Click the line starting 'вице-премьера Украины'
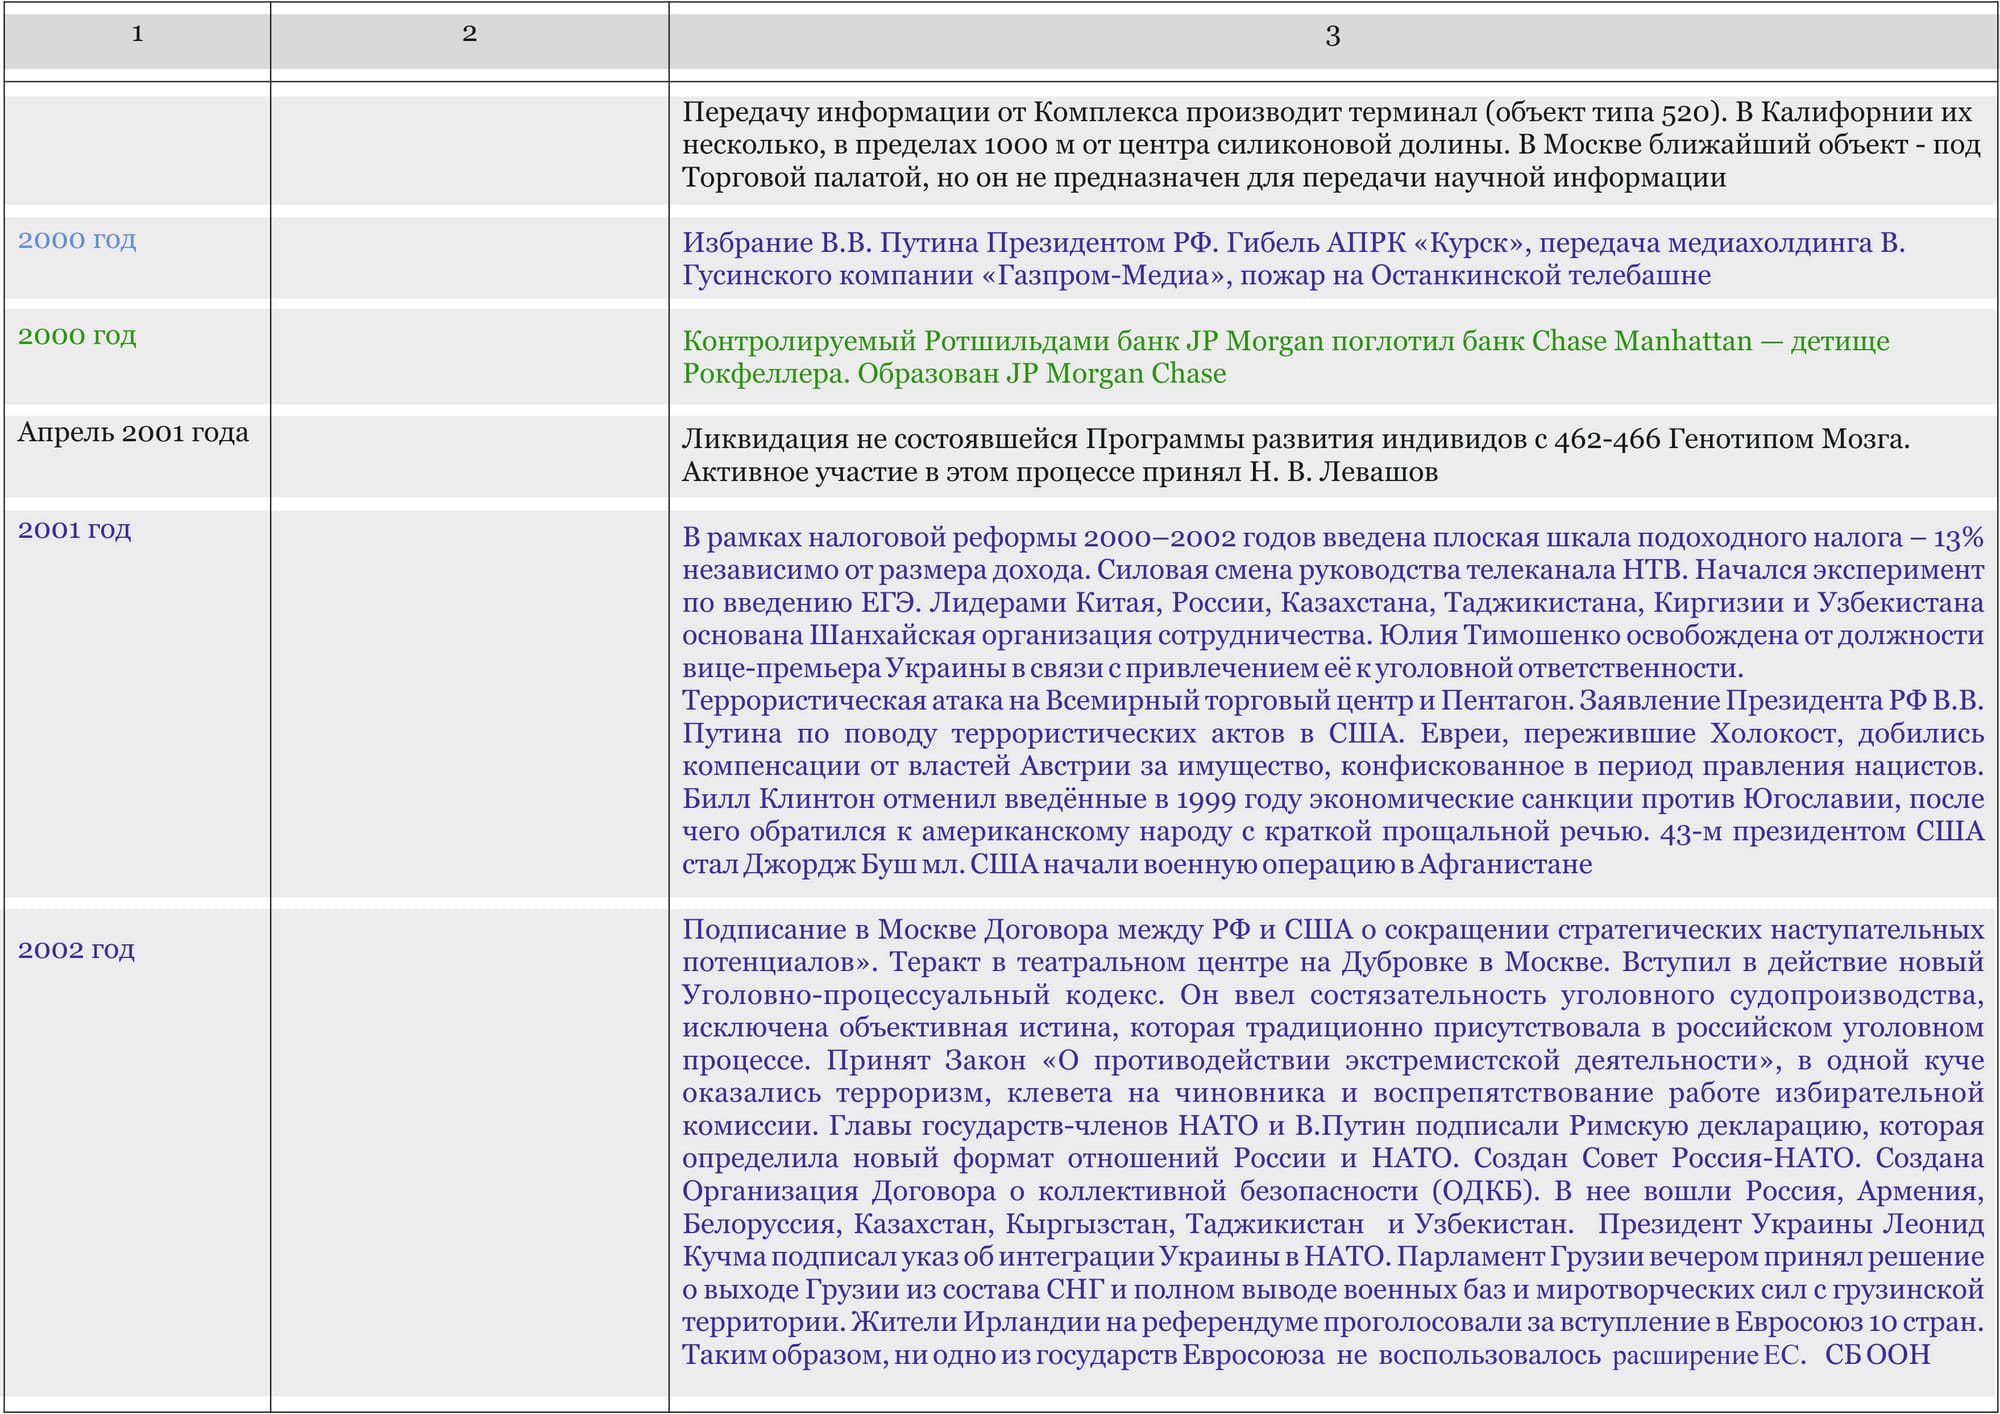Image resolution: width=2000 pixels, height=1414 pixels. click(1213, 668)
